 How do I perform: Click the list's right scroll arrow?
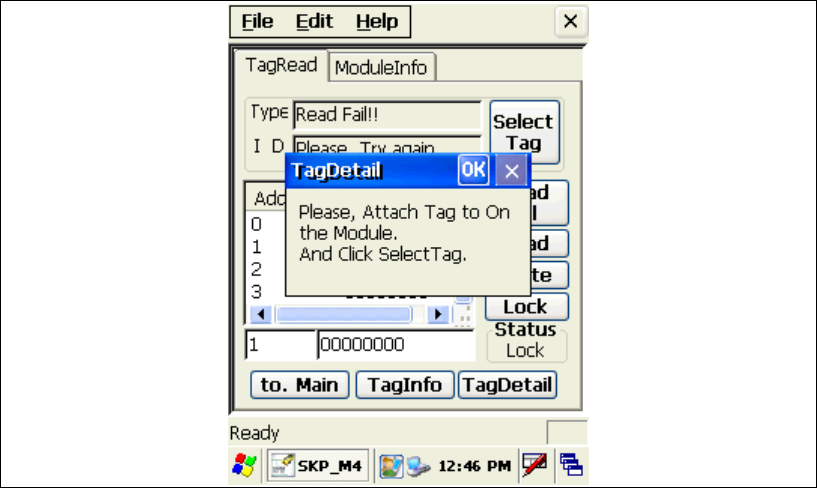click(x=438, y=314)
